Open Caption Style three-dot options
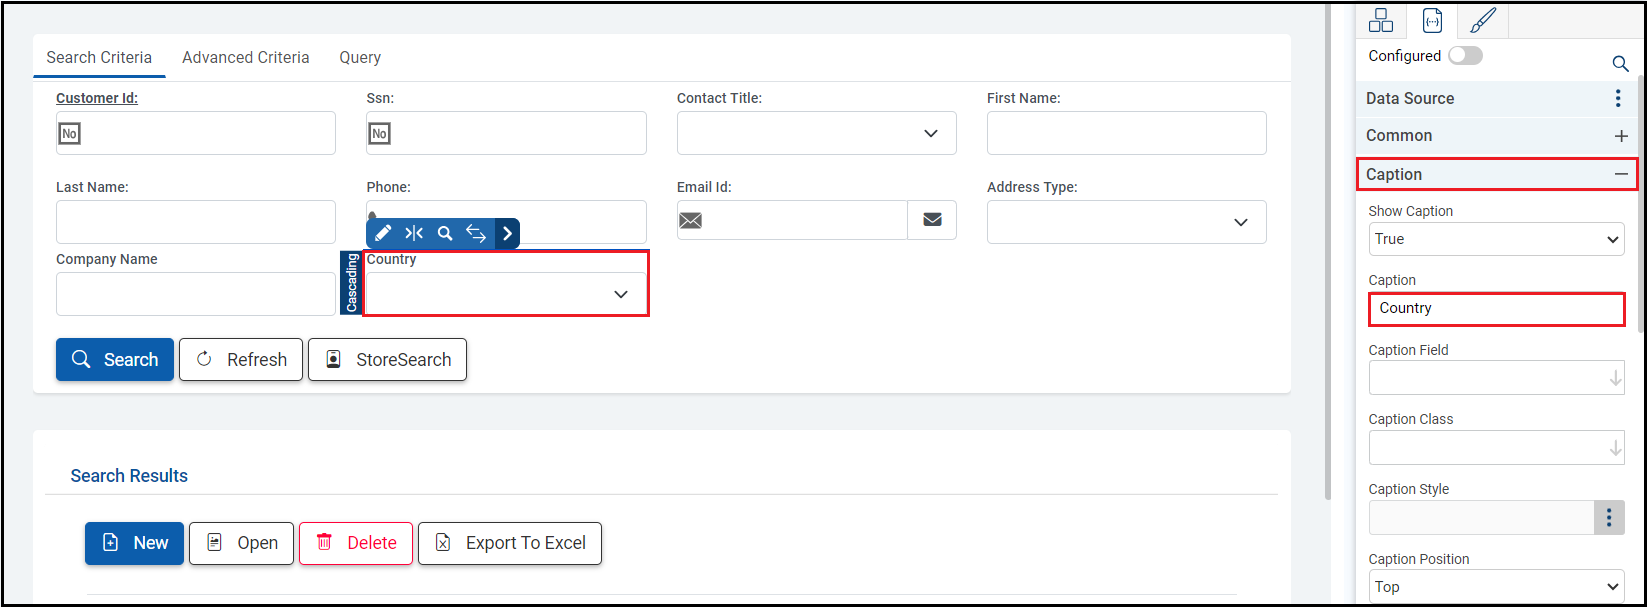Image resolution: width=1647 pixels, height=607 pixels. pyautogui.click(x=1608, y=517)
